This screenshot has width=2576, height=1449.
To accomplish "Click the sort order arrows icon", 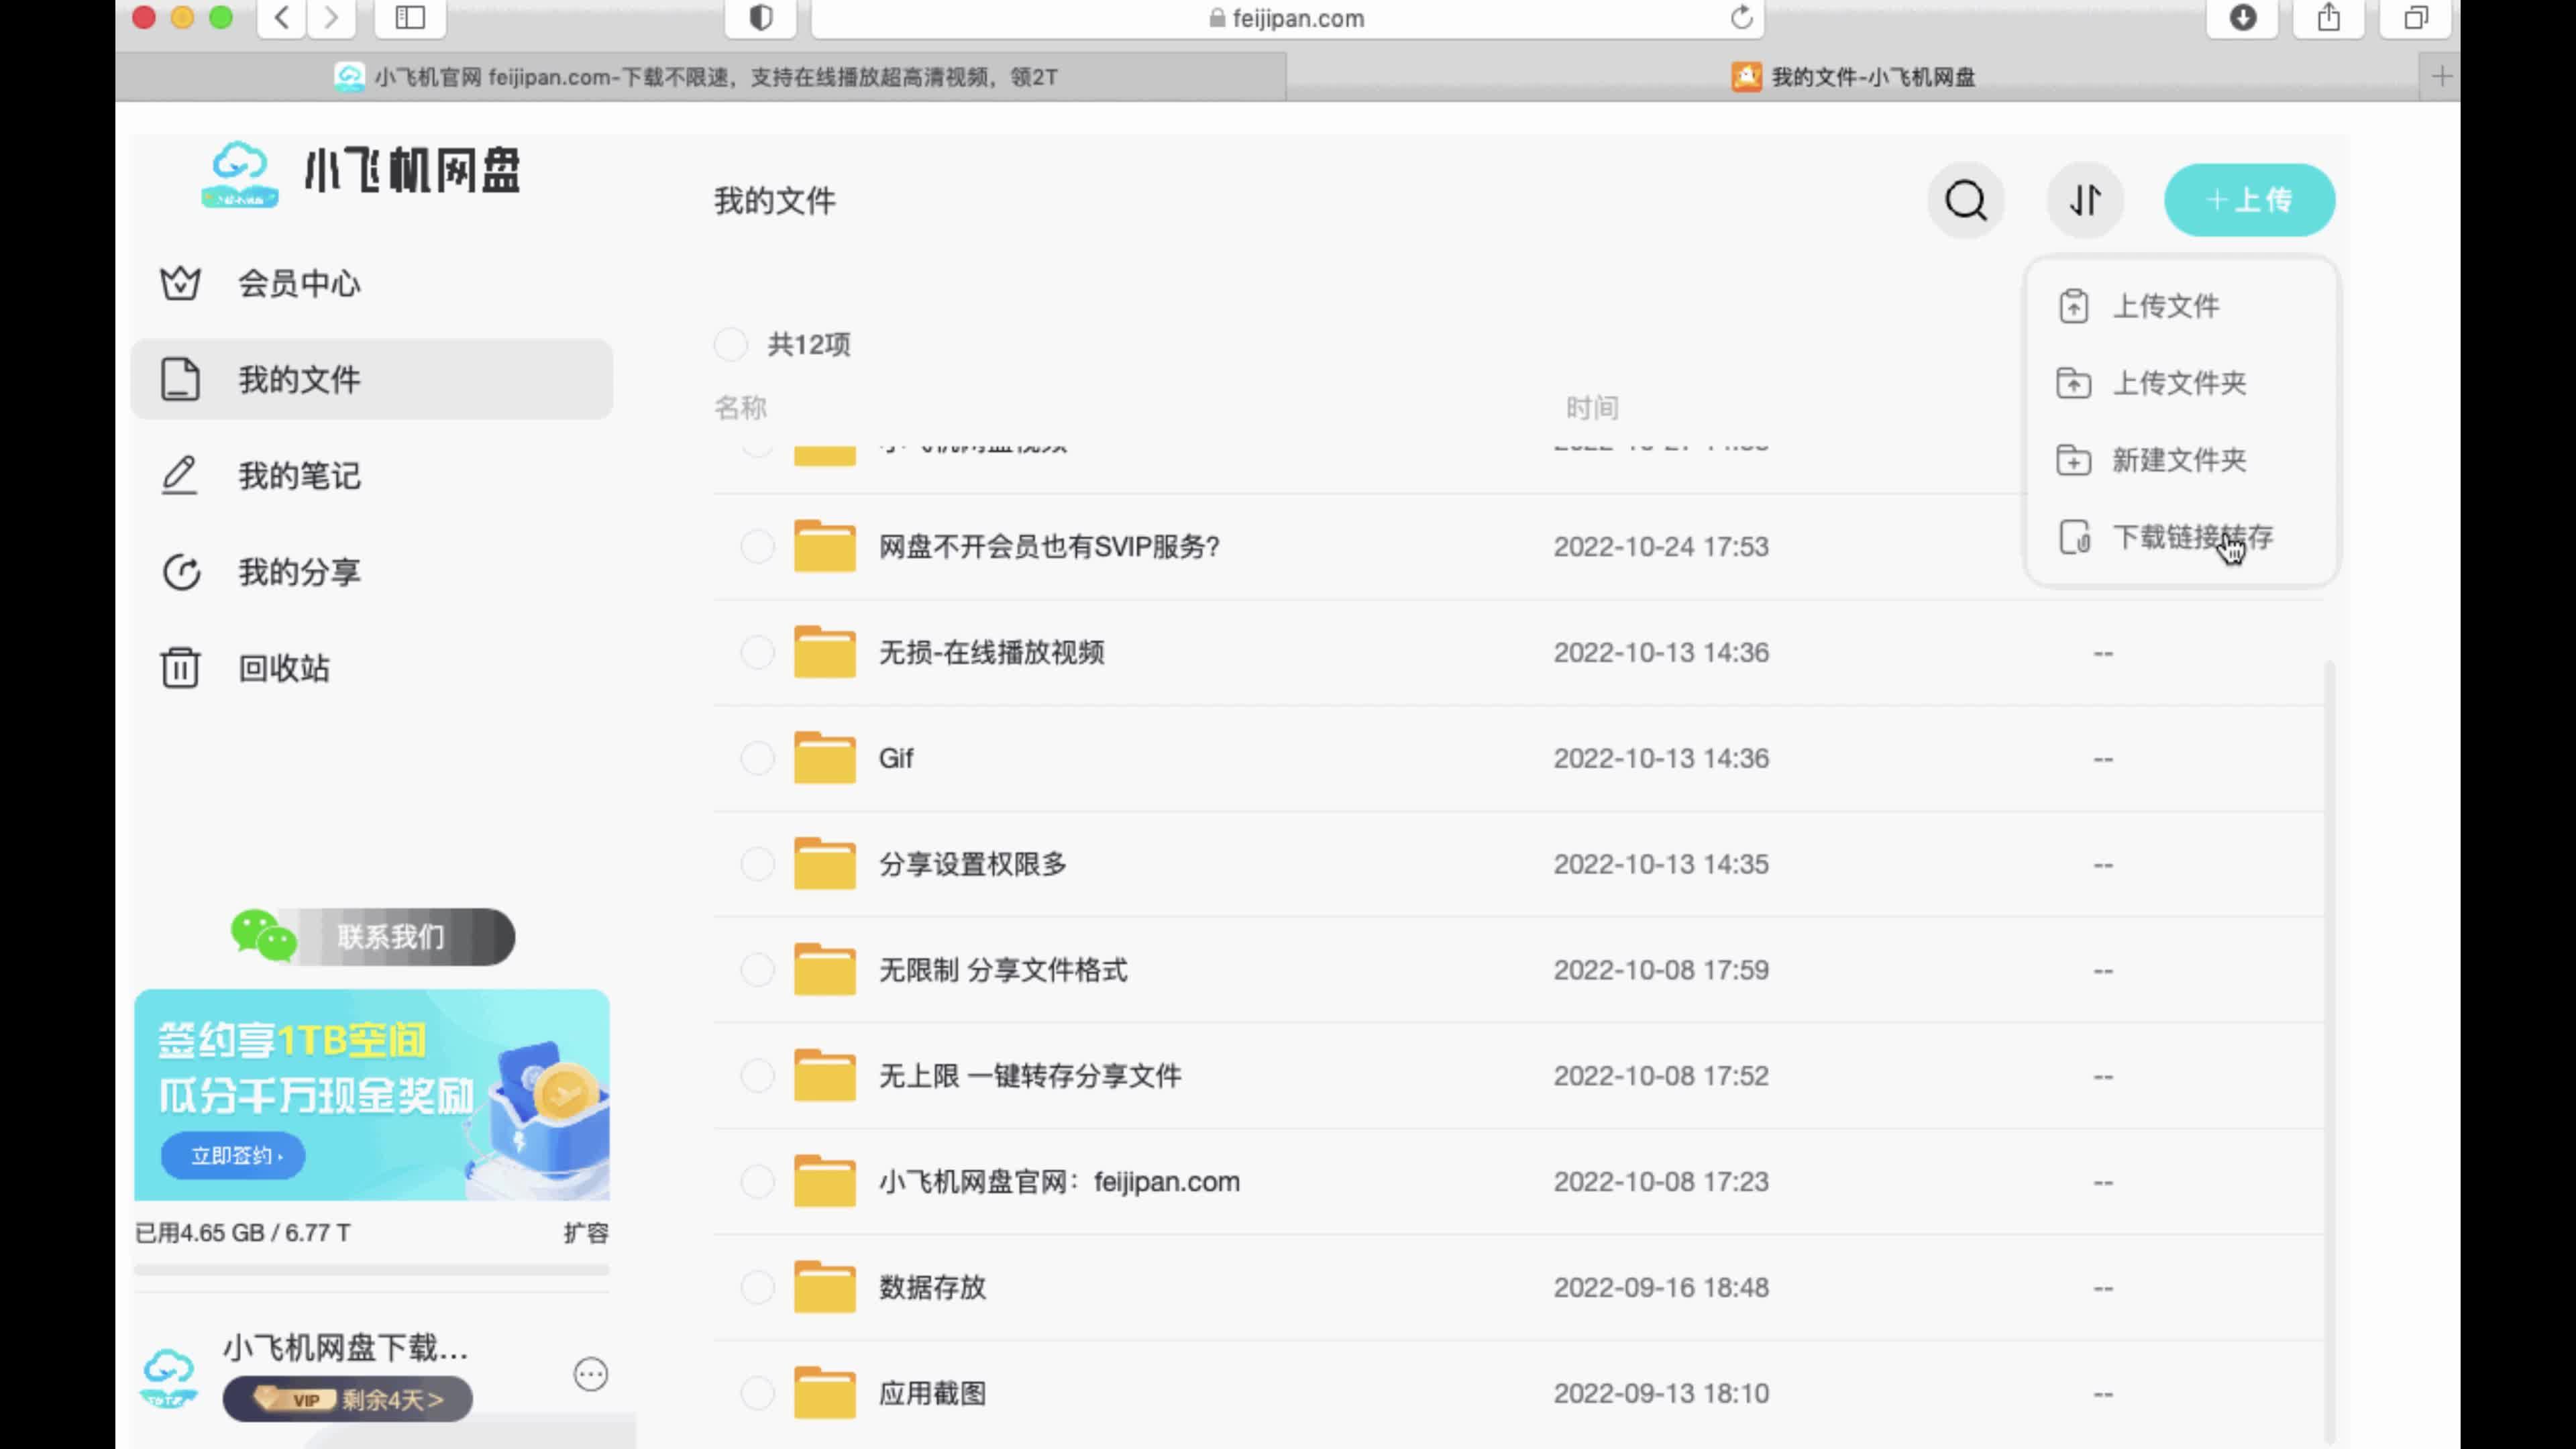I will pyautogui.click(x=2085, y=200).
